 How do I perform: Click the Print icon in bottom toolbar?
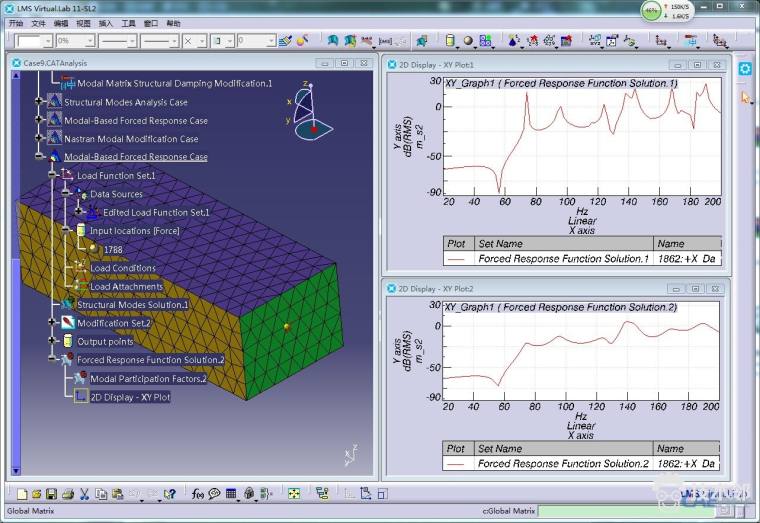click(x=68, y=493)
